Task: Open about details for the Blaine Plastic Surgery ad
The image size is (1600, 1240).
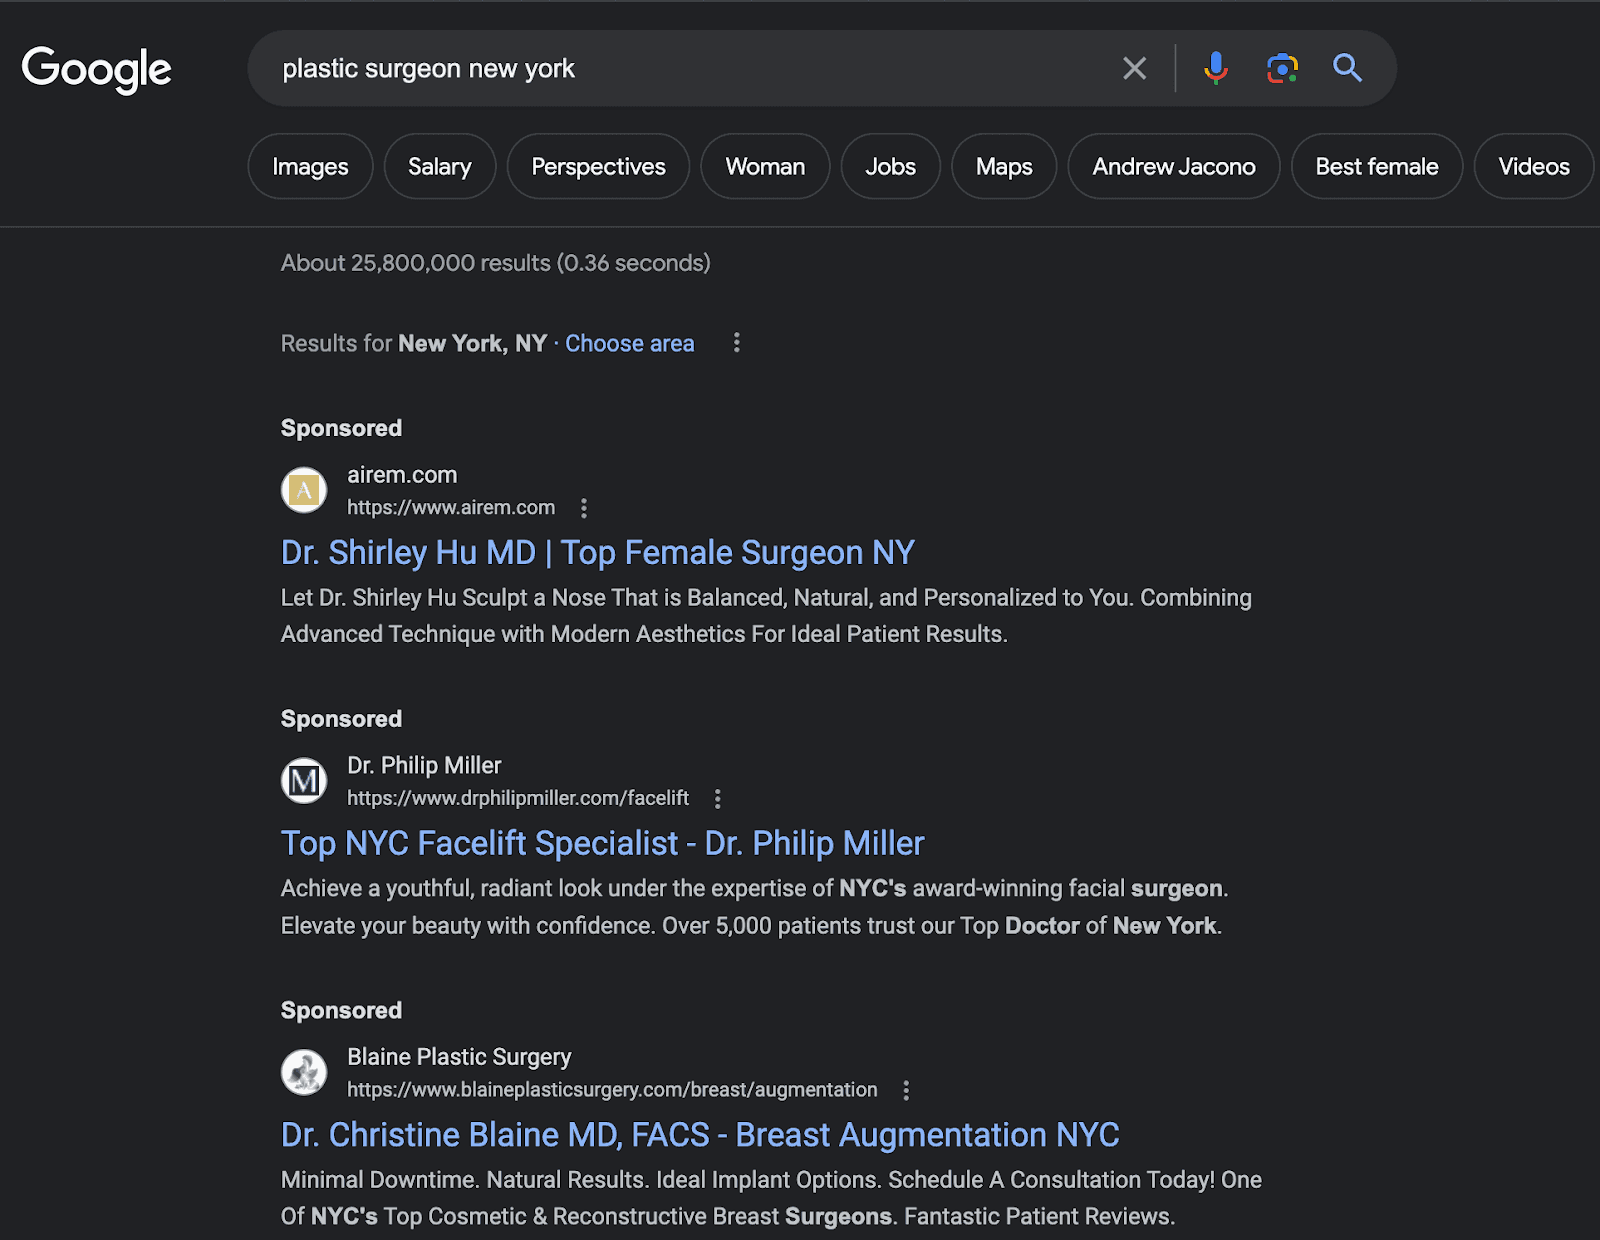Action: [x=906, y=1090]
